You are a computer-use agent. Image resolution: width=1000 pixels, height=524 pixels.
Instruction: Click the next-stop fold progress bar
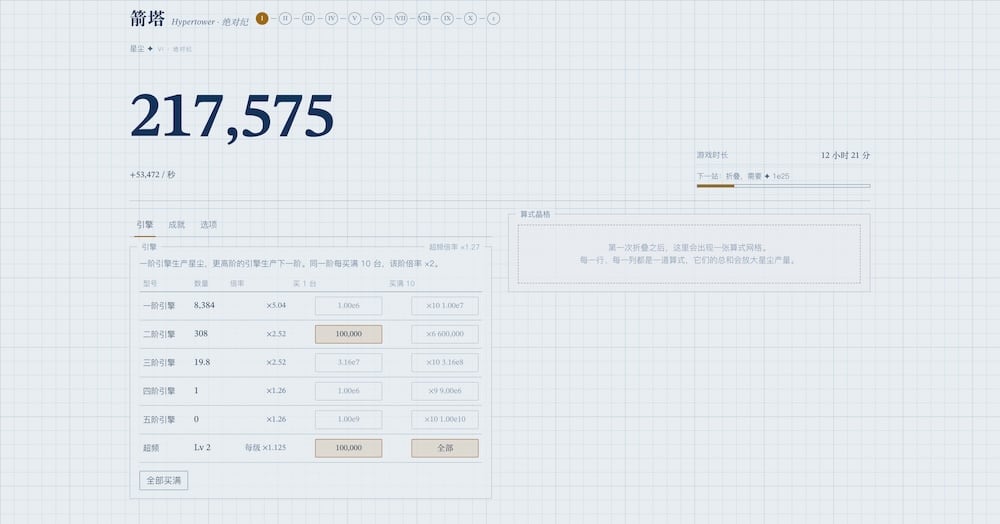783,186
